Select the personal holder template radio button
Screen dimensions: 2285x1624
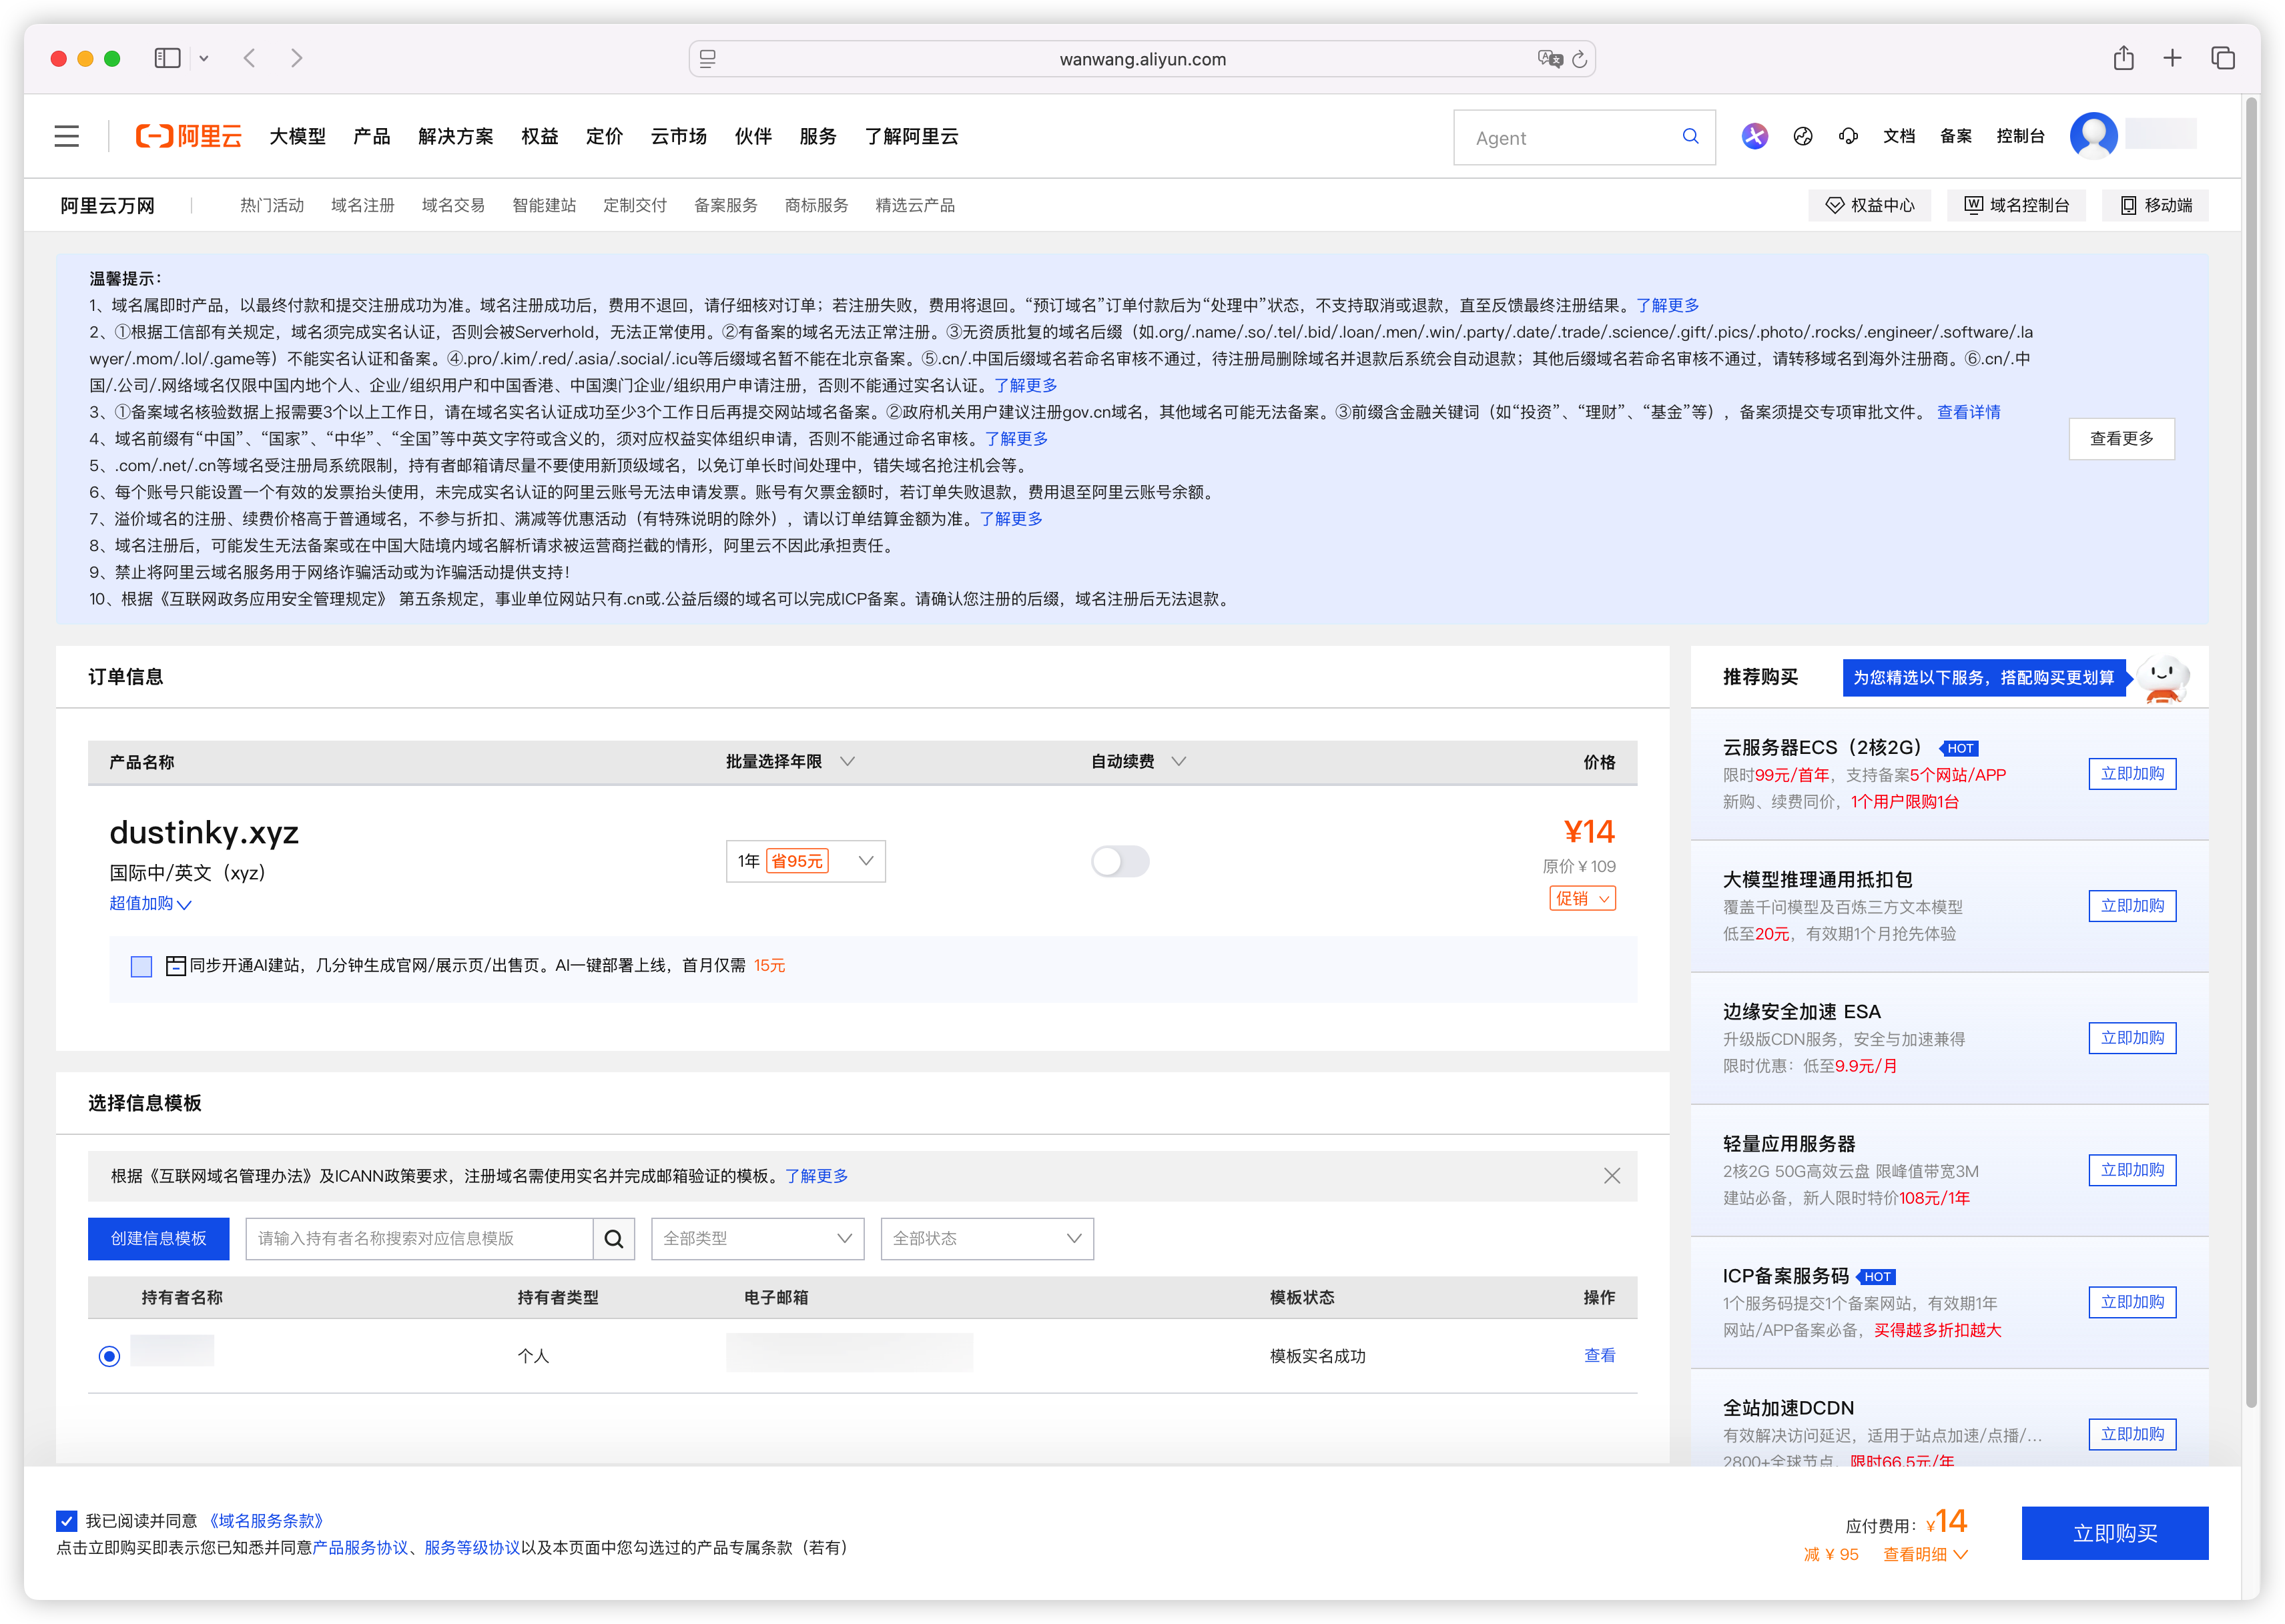pos(110,1356)
